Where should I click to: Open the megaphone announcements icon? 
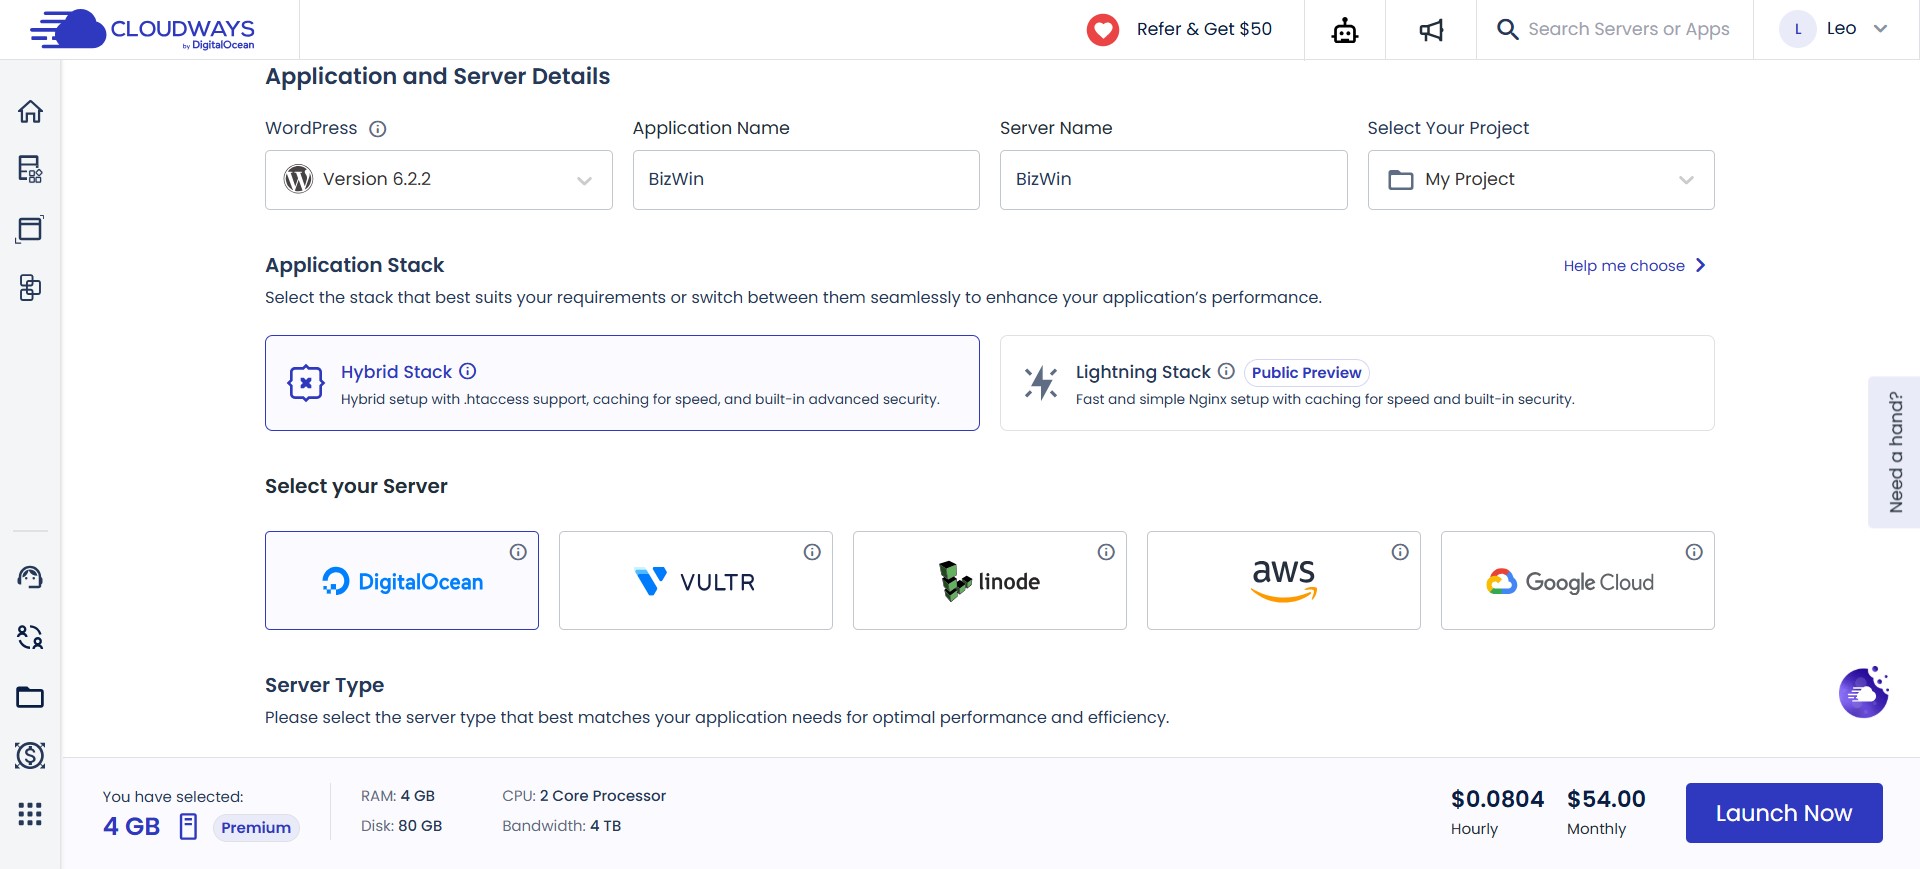click(x=1431, y=30)
